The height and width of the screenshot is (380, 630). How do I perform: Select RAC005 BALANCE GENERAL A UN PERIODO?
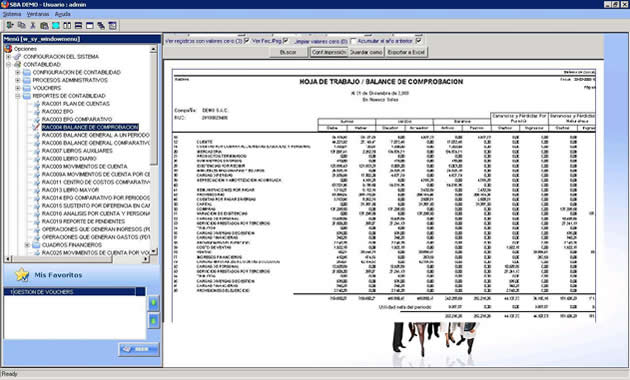(96, 135)
